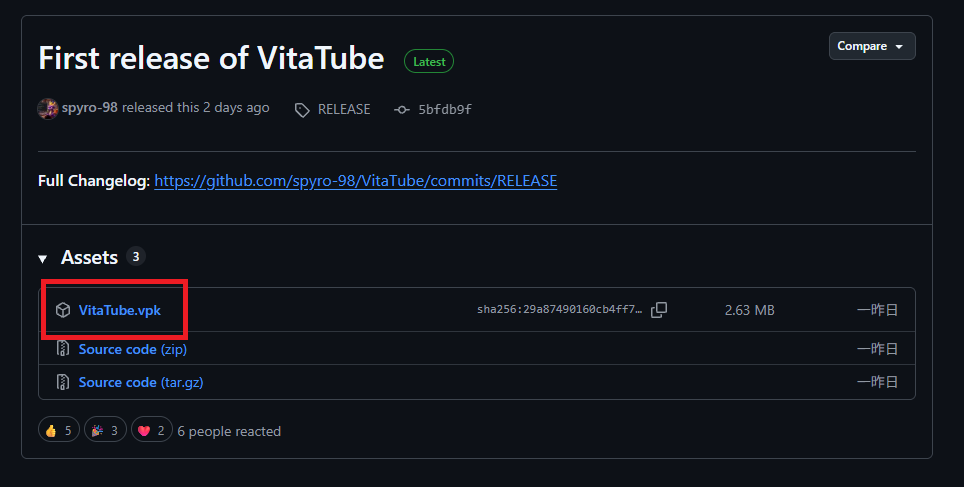The width and height of the screenshot is (964, 487).
Task: Toggle the thumbs up reaction
Action: (59, 430)
